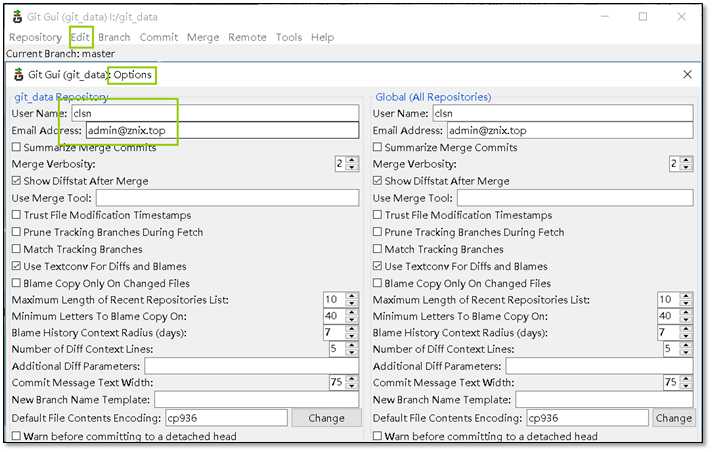Enable global Warn before committing detached head

coord(377,436)
